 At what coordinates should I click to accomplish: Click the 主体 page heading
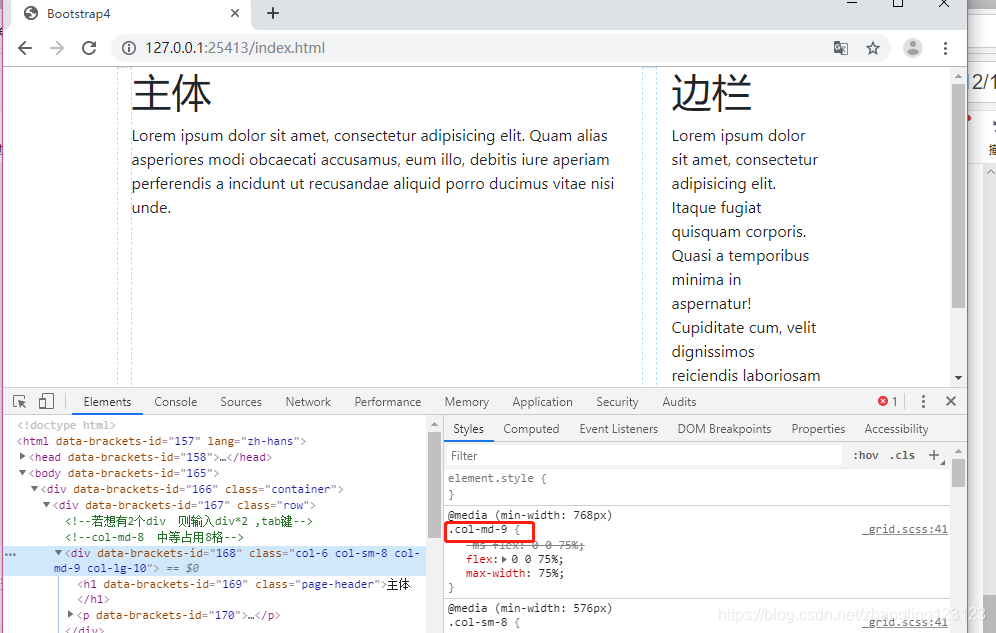(x=172, y=93)
